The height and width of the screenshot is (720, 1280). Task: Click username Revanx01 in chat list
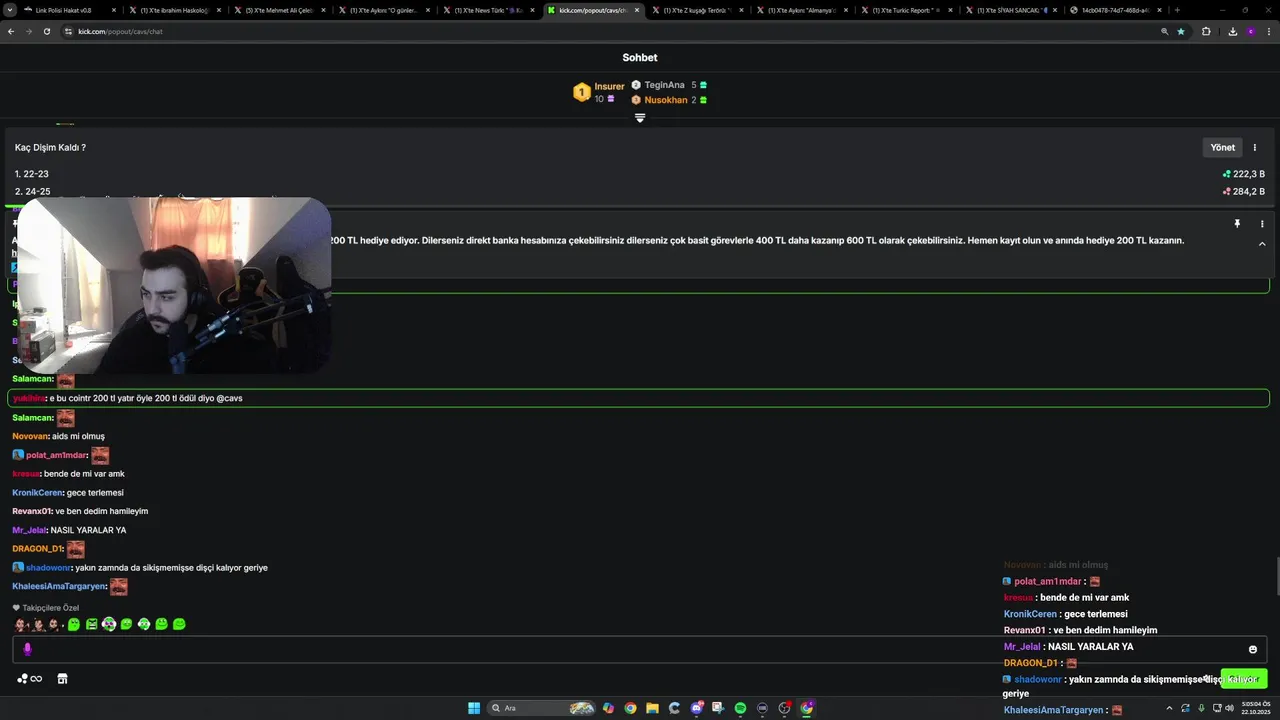tap(31, 511)
